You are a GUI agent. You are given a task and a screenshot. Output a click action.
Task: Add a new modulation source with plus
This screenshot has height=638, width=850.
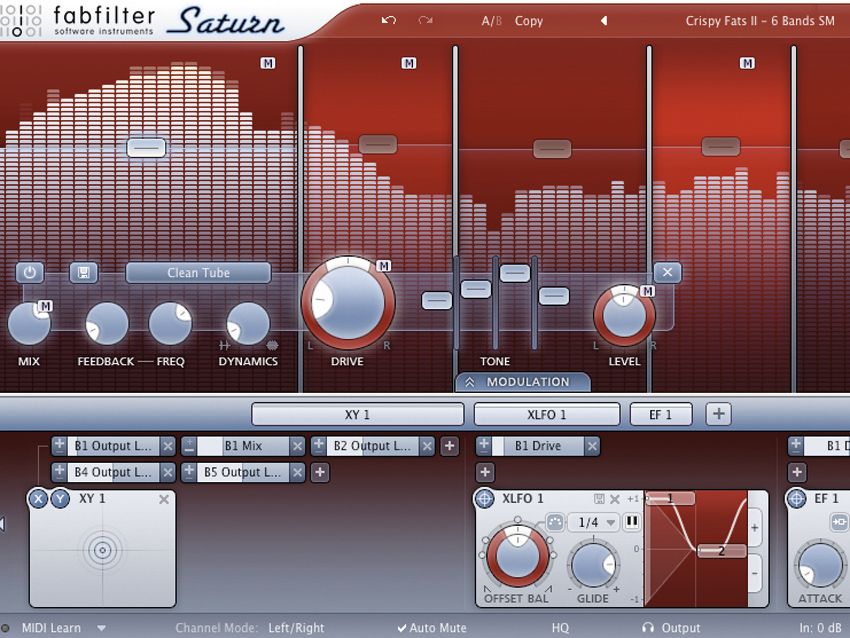point(718,414)
